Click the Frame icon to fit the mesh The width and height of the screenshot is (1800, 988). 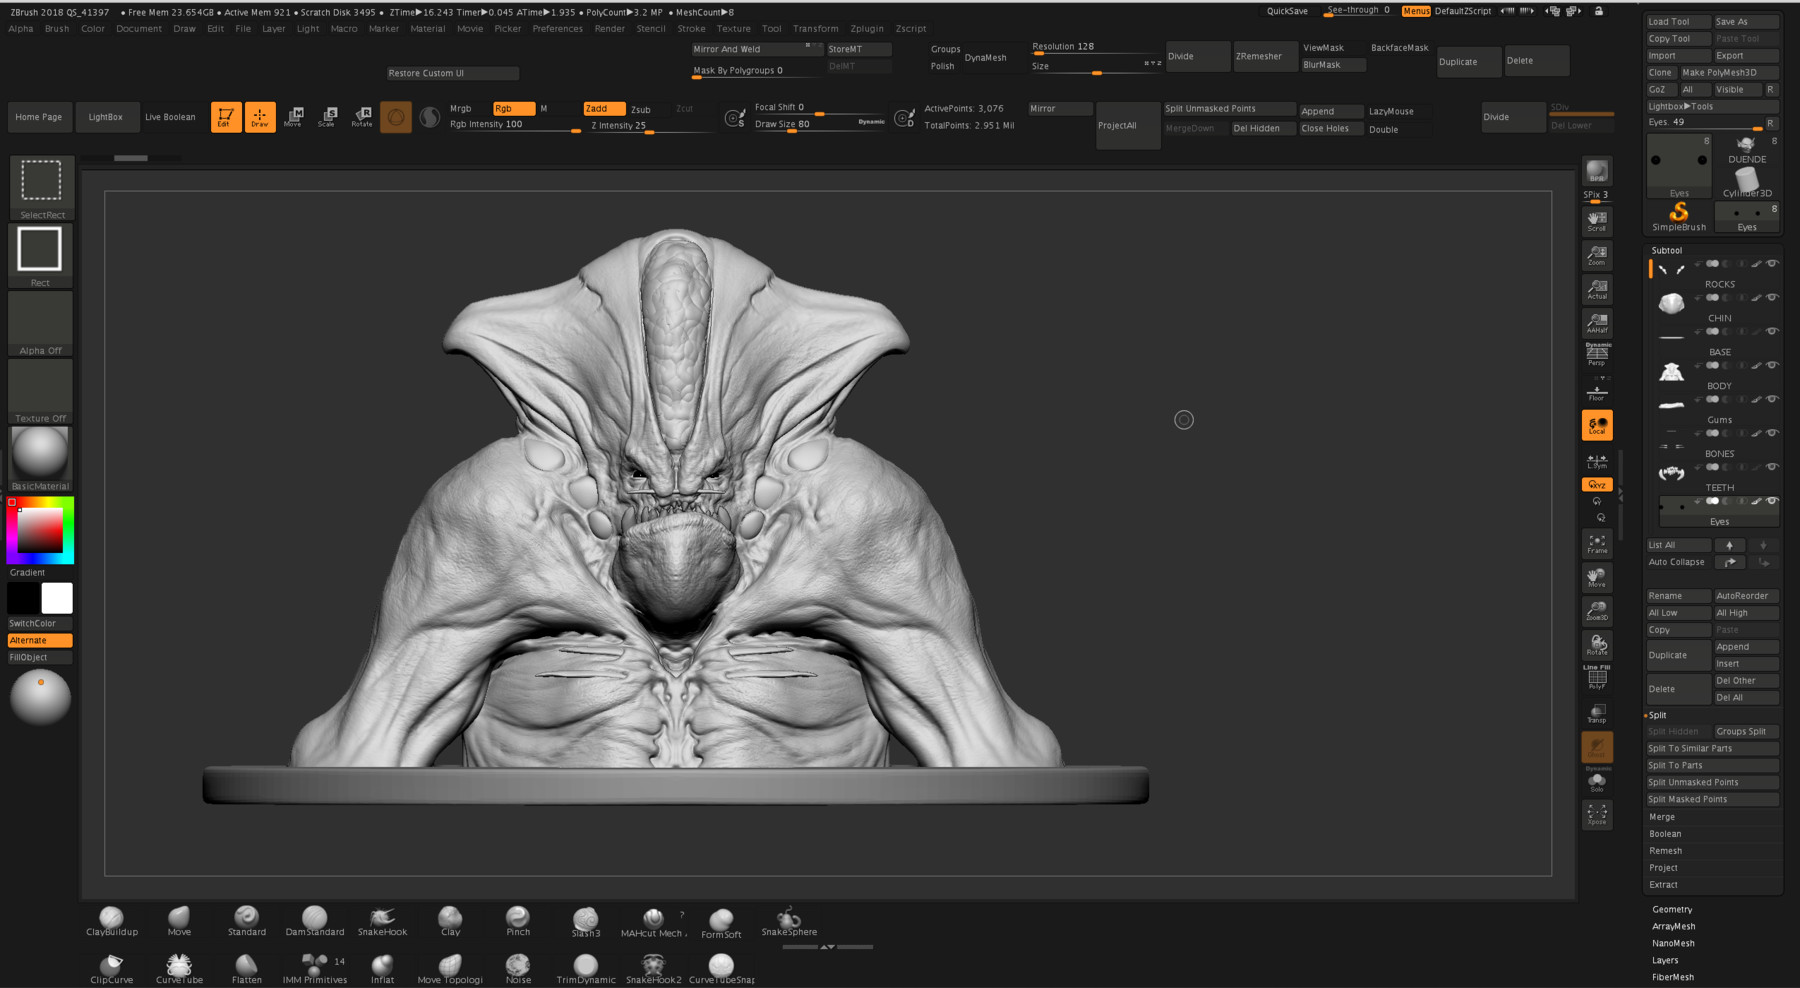[1596, 544]
